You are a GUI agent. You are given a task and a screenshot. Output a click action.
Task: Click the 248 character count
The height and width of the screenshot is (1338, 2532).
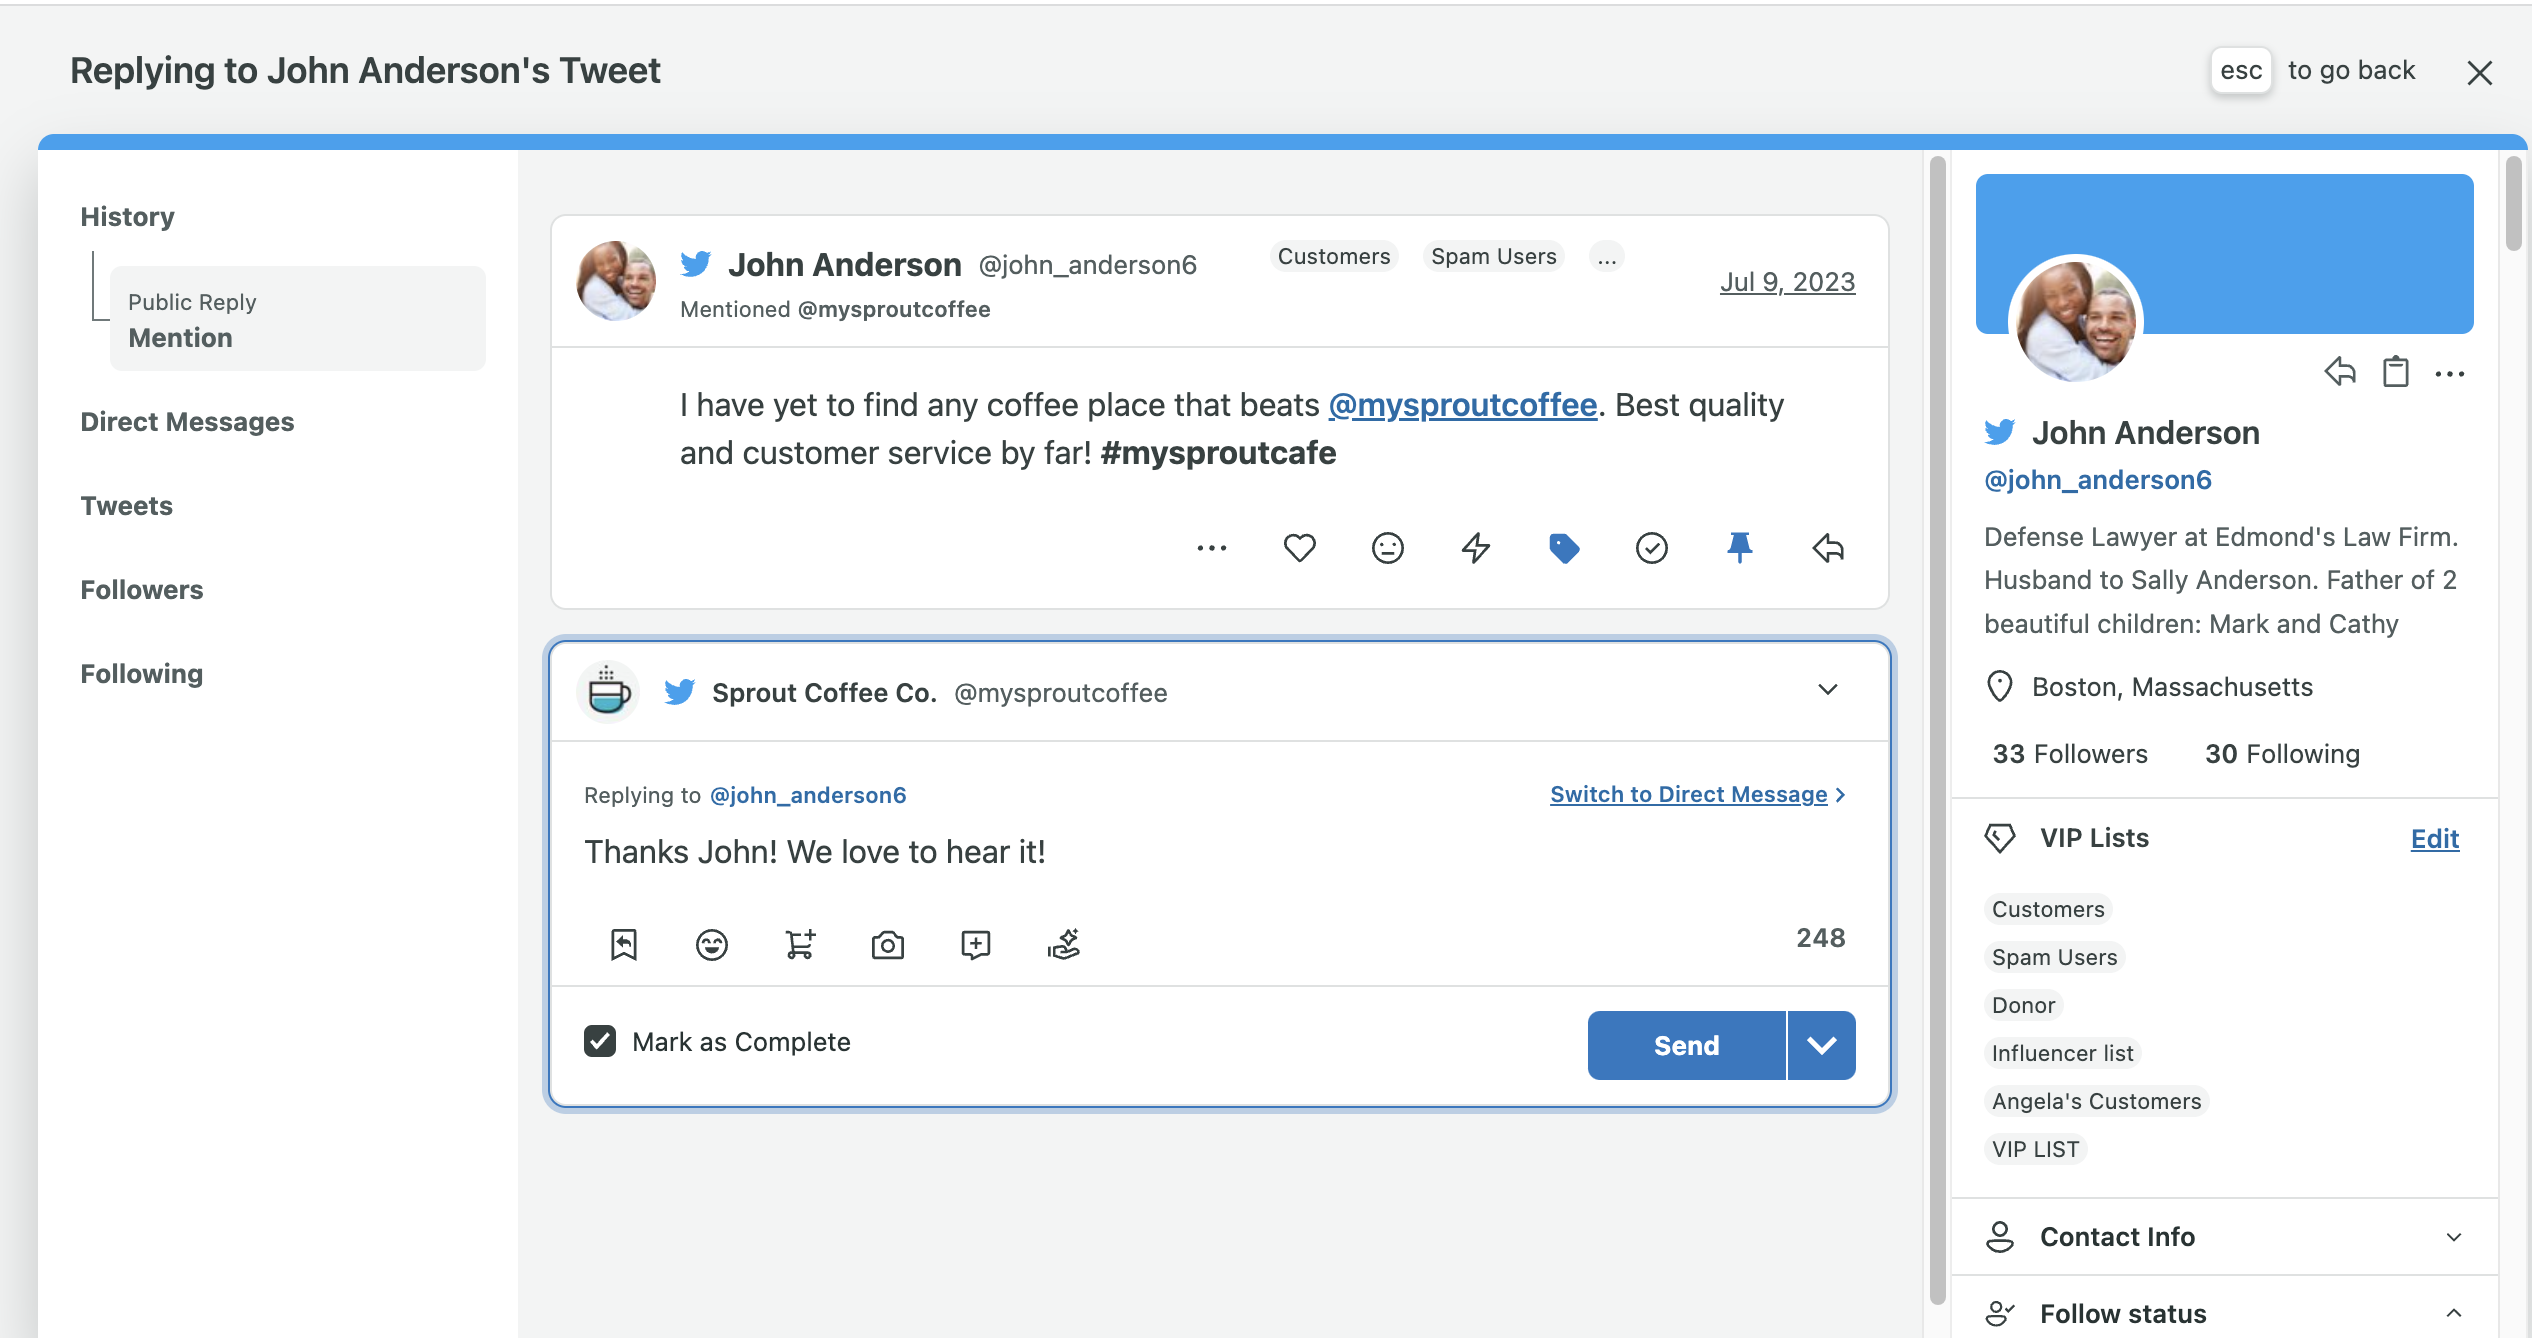point(1821,938)
